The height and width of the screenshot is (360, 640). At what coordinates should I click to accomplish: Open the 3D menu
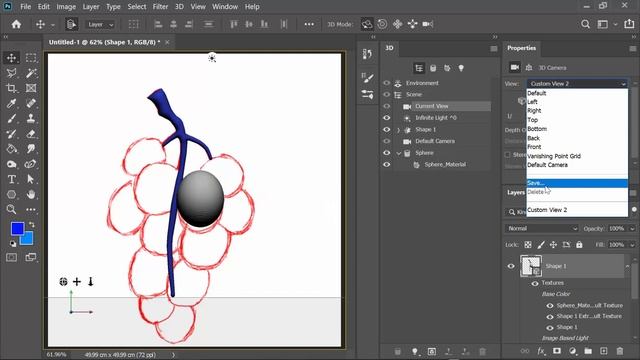(x=179, y=7)
